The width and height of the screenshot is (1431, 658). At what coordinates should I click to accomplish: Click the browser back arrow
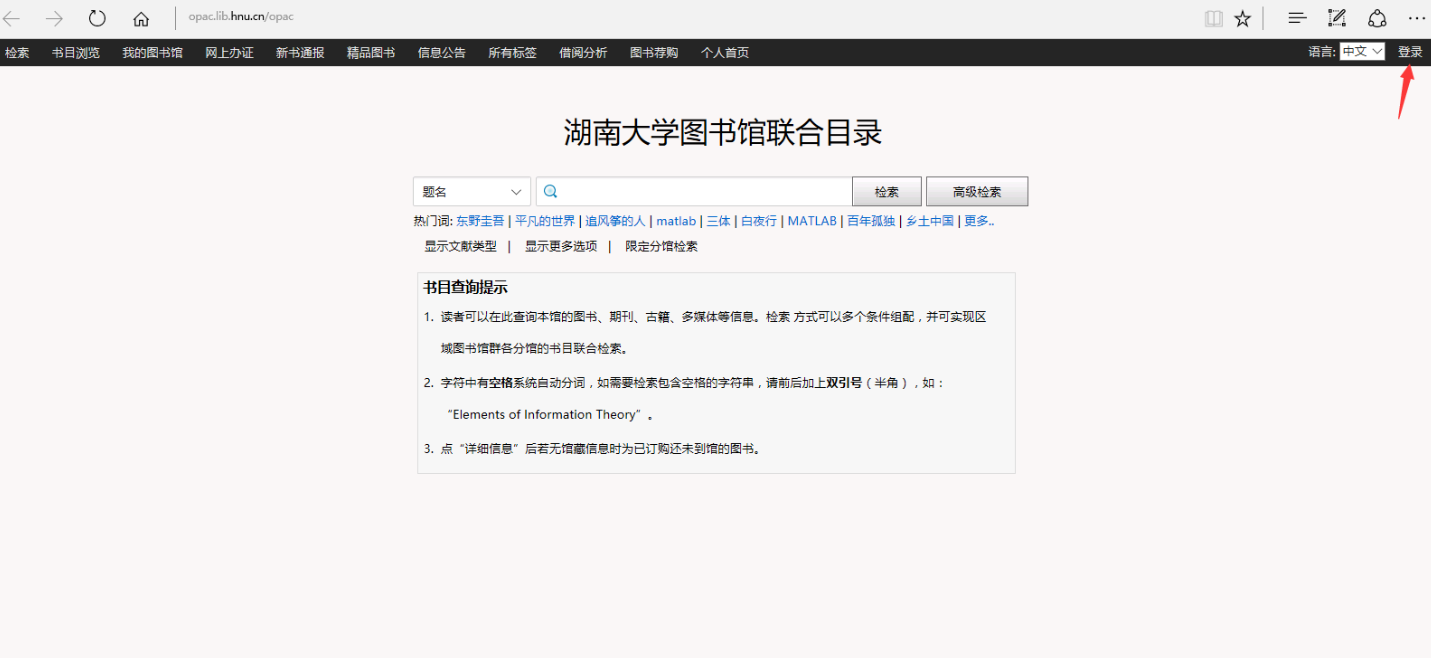pos(12,18)
